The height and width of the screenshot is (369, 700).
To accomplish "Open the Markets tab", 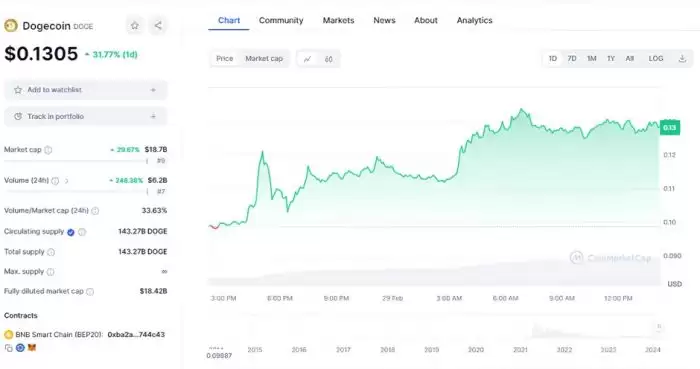I will 338,21.
